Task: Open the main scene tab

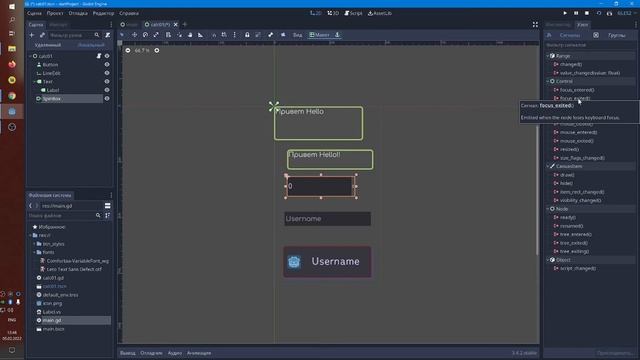Action: click(130, 25)
